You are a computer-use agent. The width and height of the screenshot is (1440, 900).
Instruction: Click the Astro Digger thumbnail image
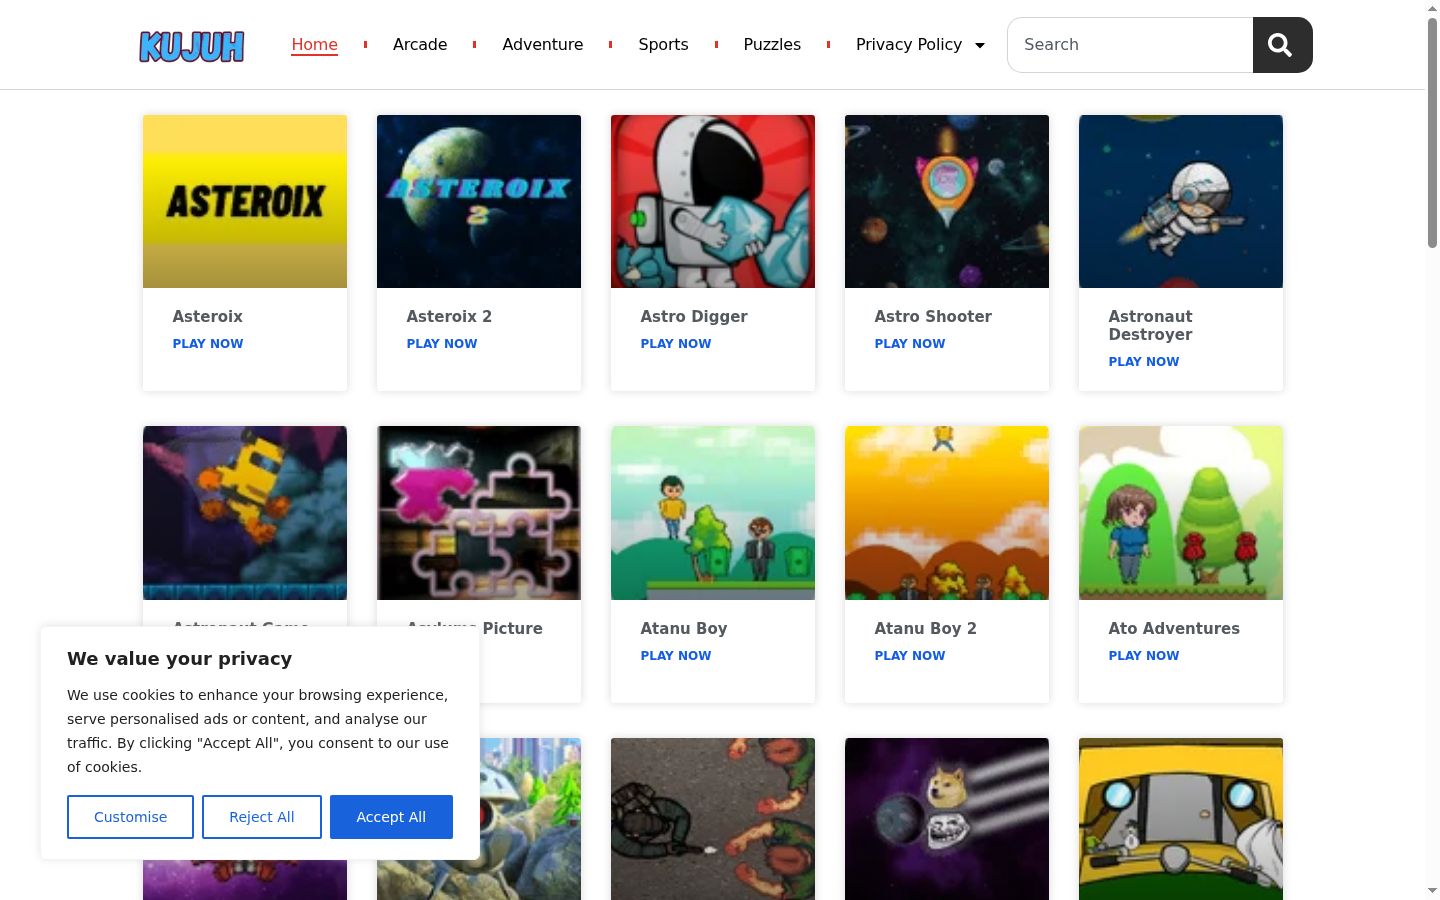pyautogui.click(x=713, y=201)
